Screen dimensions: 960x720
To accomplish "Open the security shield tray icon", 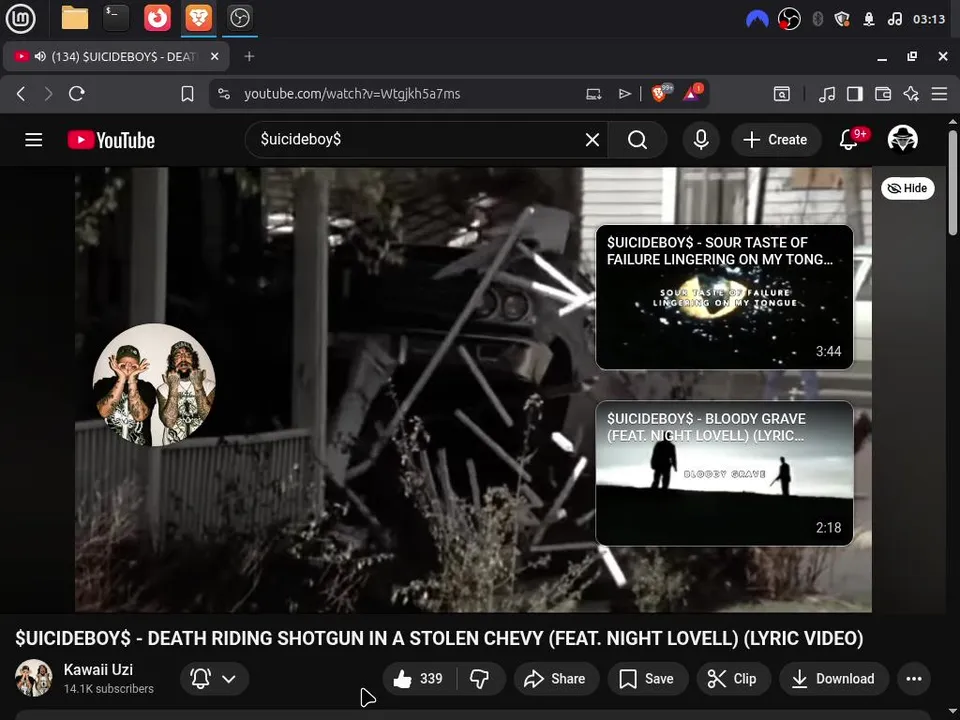I will [x=842, y=19].
